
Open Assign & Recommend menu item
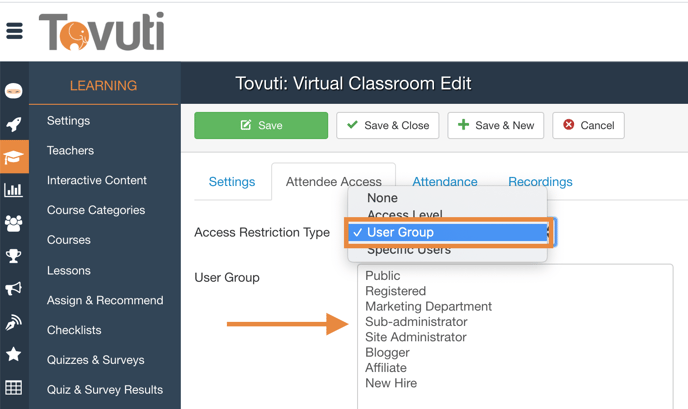[x=105, y=300]
